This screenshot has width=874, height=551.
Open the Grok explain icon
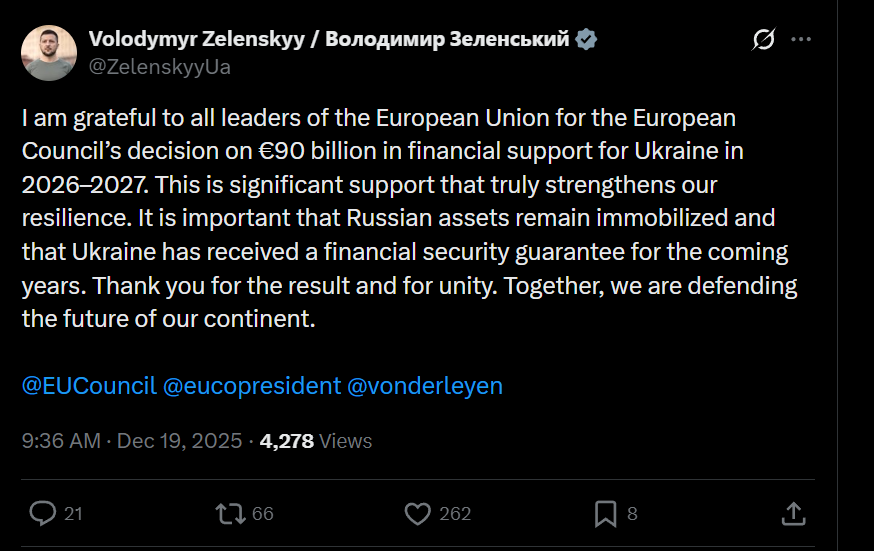(763, 40)
